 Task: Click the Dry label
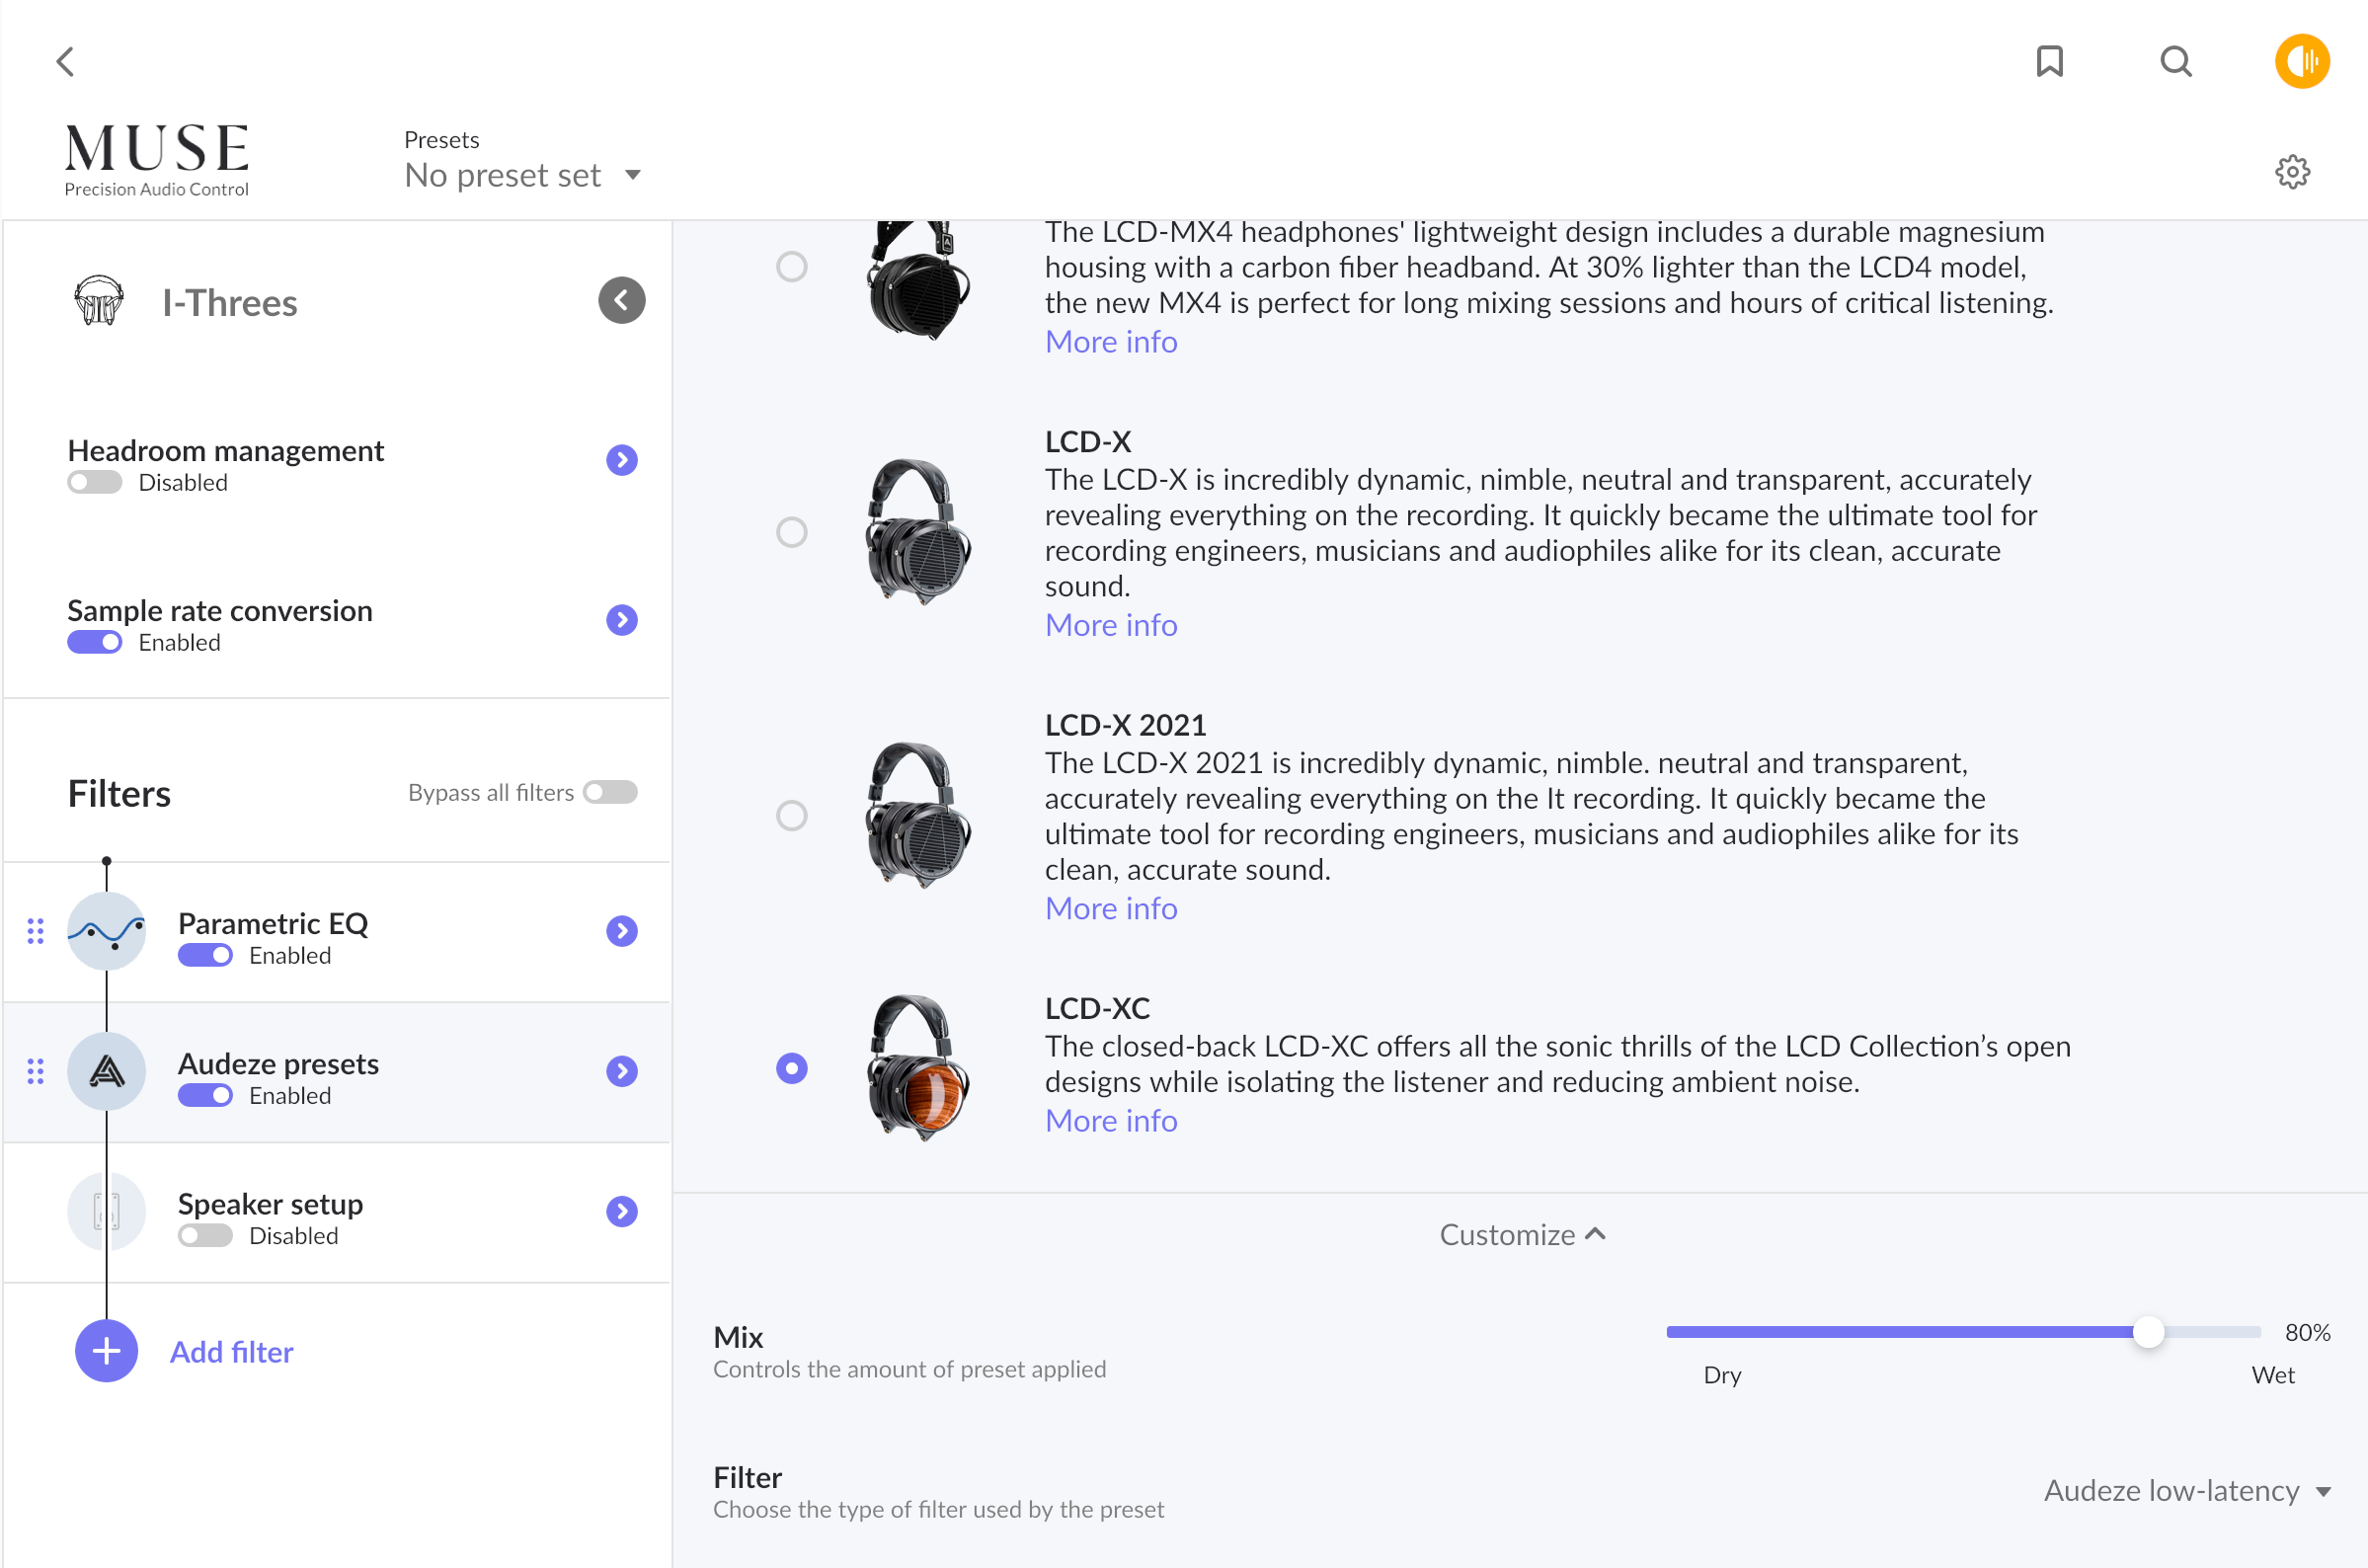[1722, 1375]
